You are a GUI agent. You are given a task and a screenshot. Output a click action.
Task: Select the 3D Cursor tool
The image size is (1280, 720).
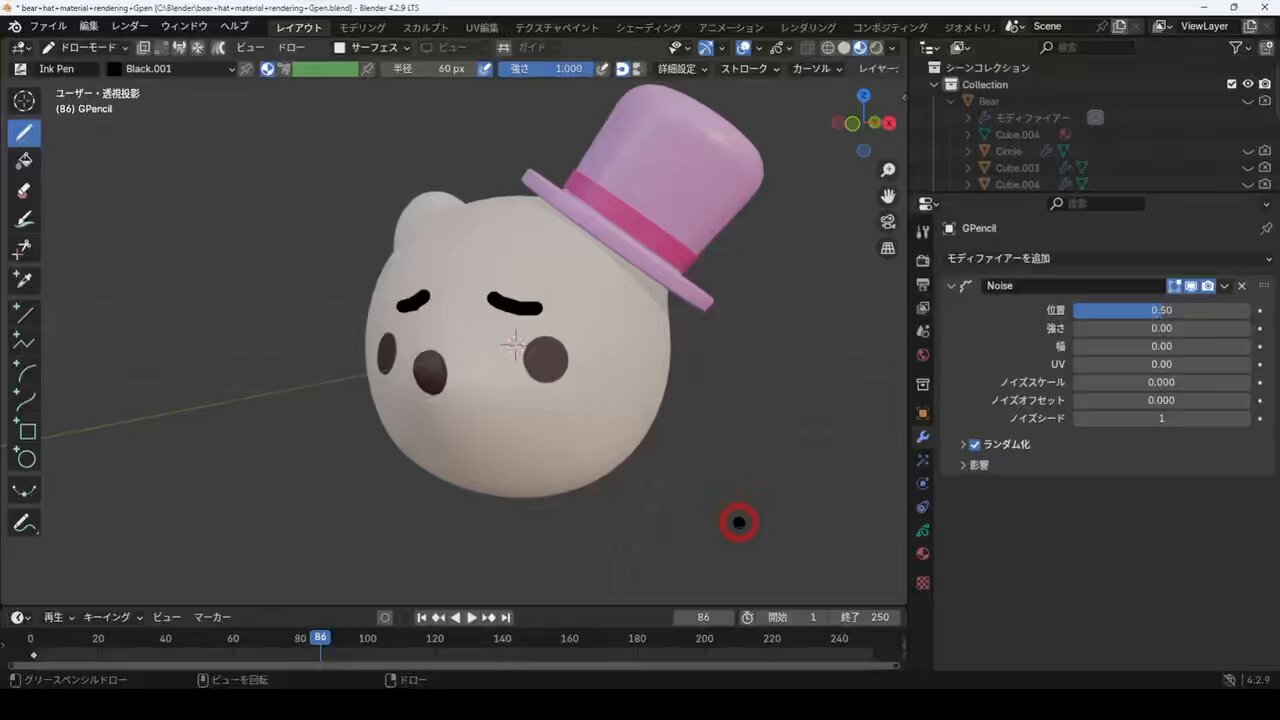pos(25,100)
